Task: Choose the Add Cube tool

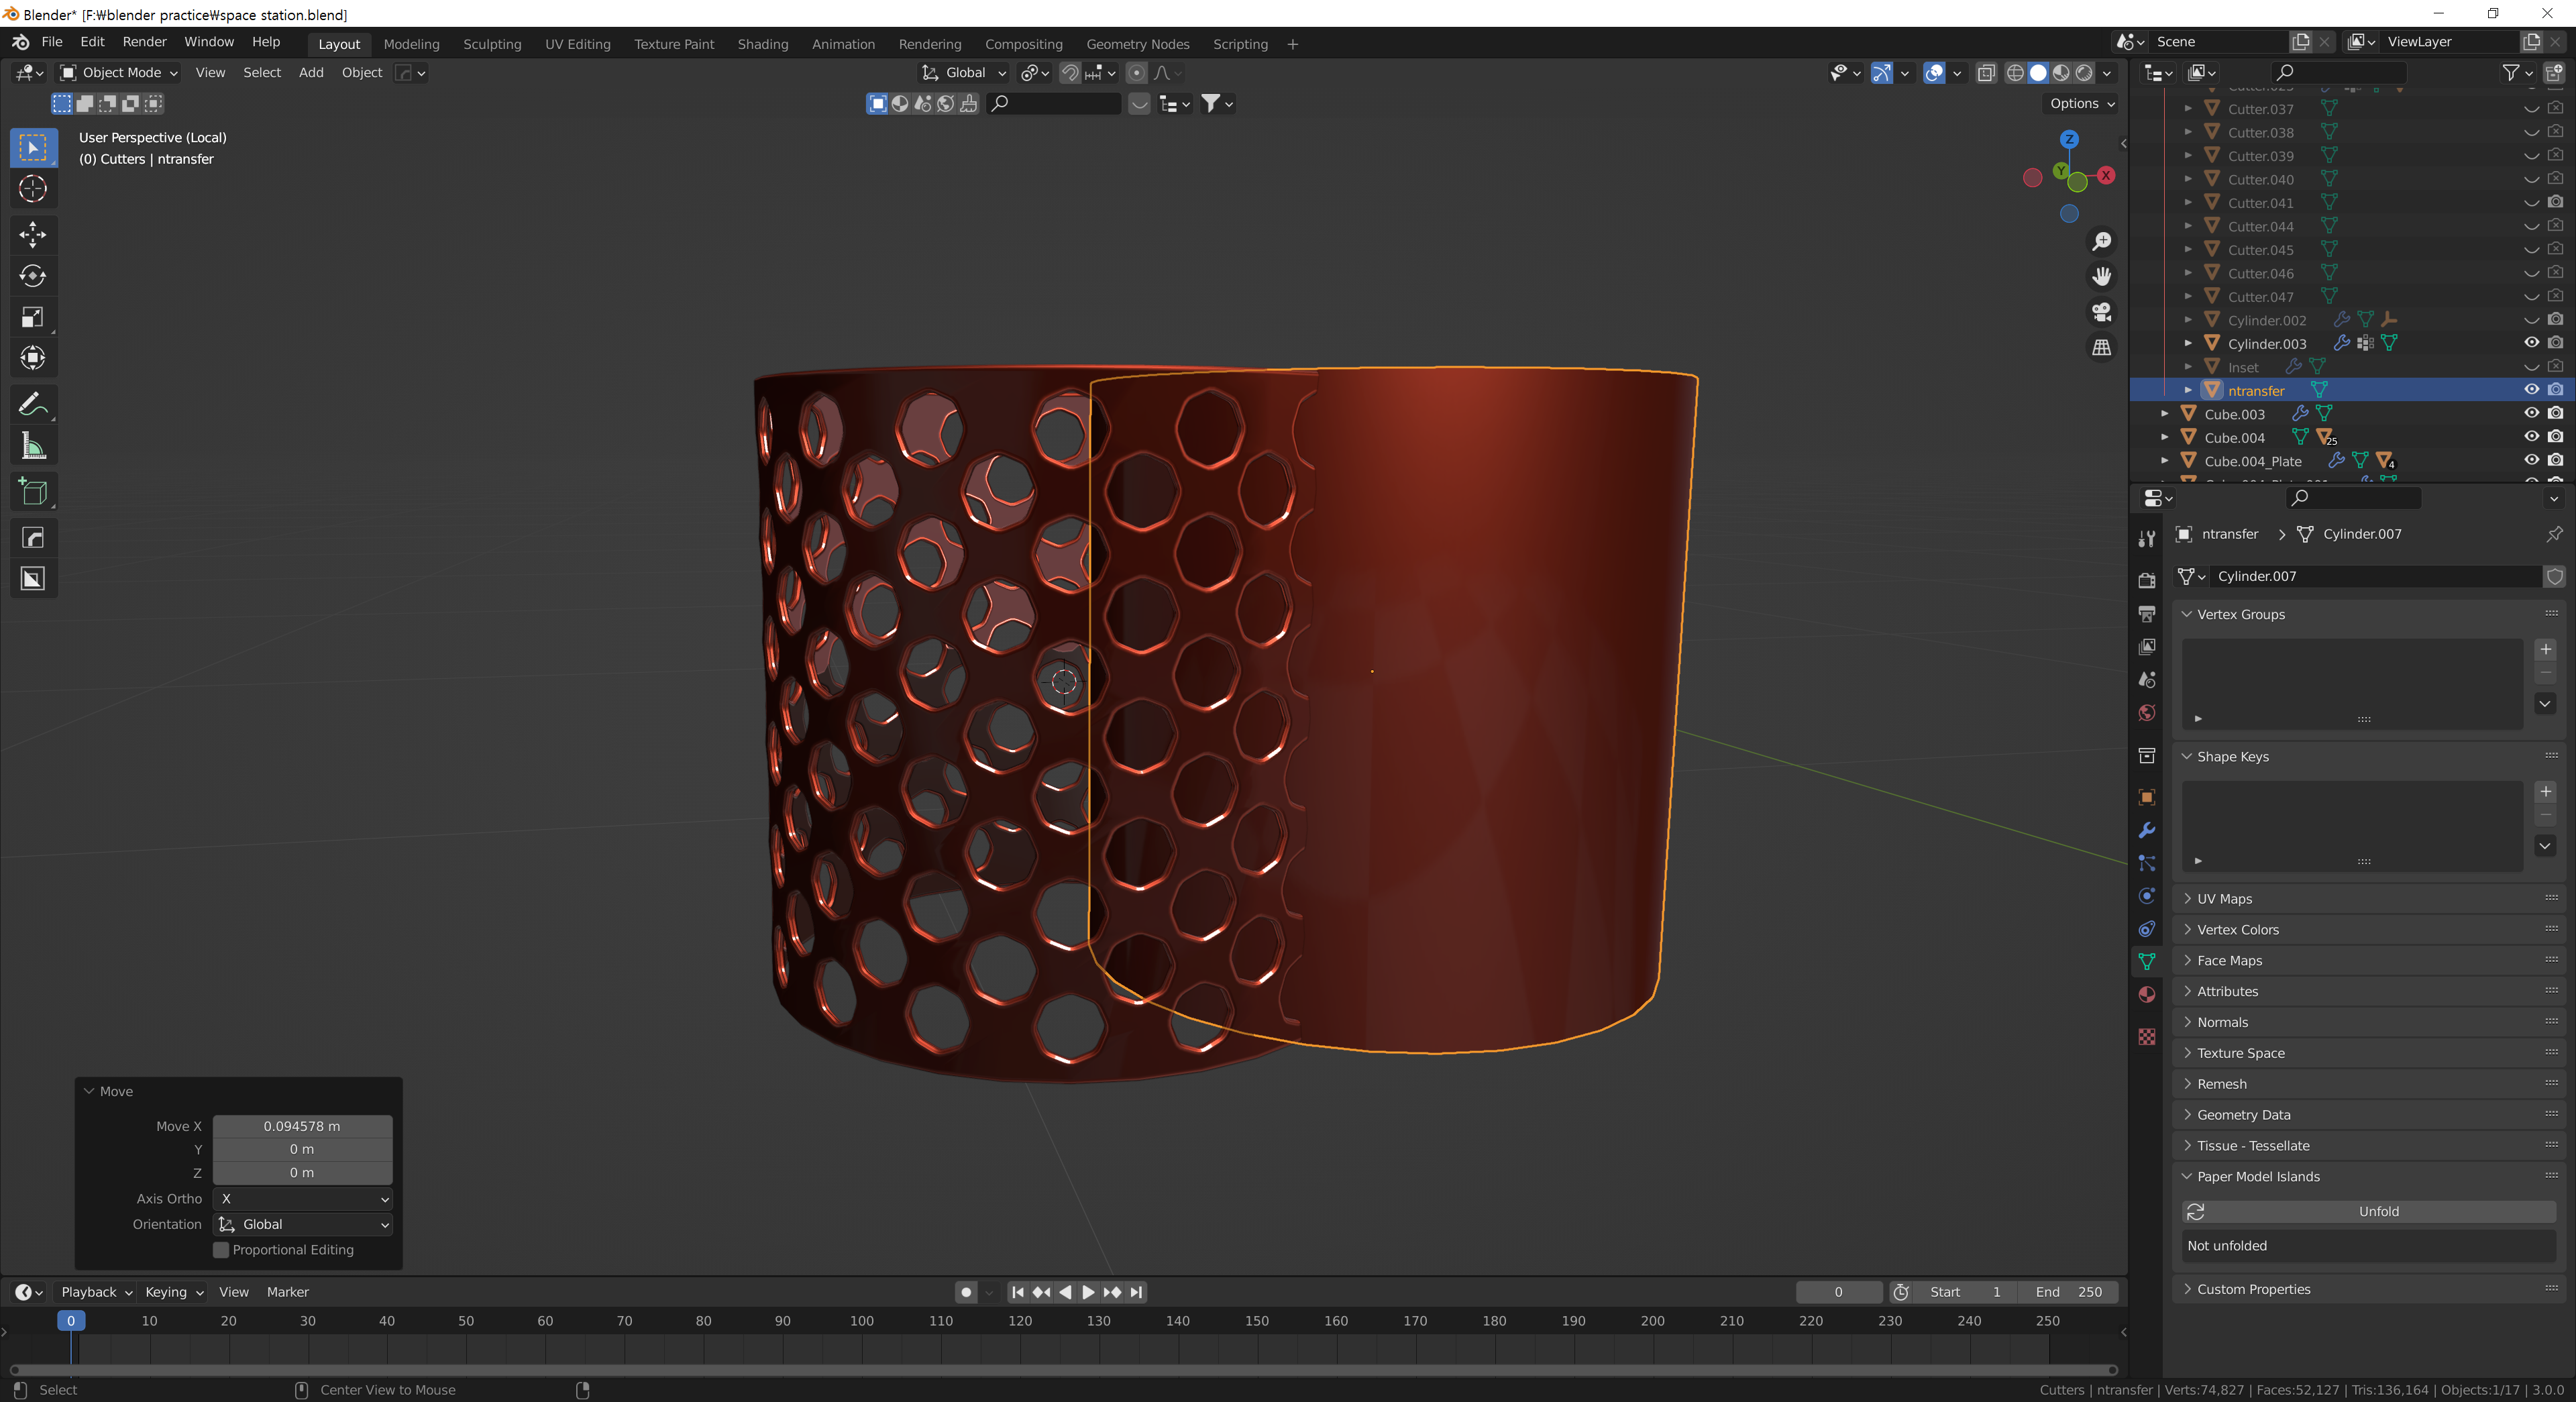Action: [x=33, y=492]
